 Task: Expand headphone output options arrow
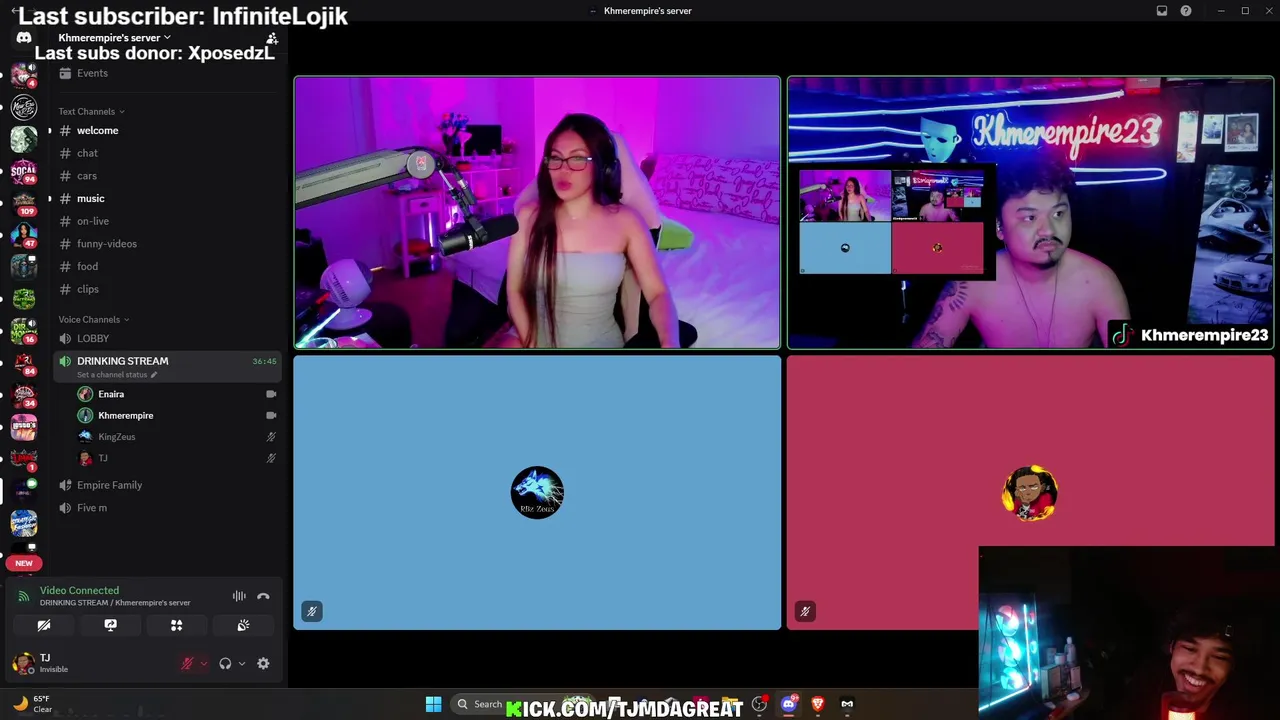241,663
